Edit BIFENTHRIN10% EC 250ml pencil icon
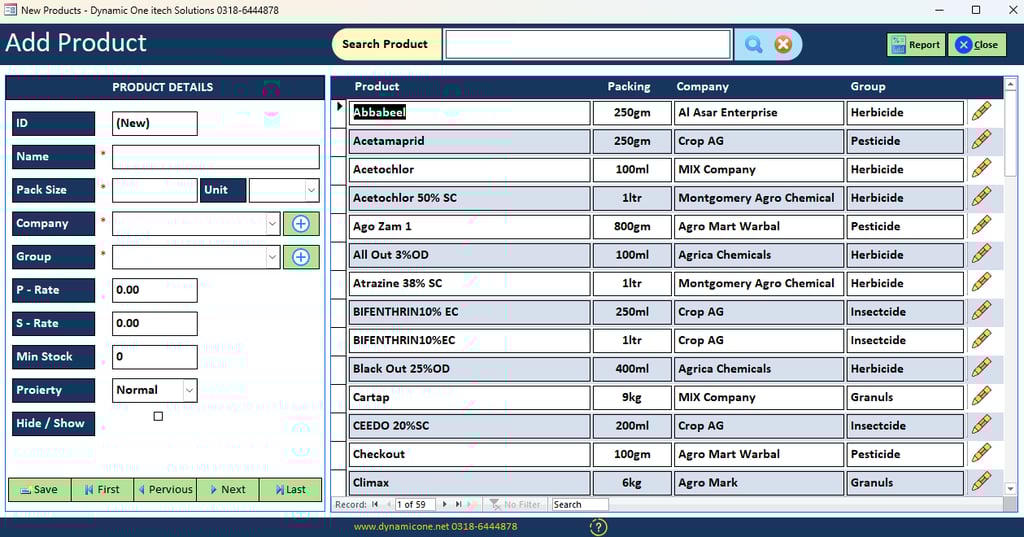The width and height of the screenshot is (1024, 537). [x=982, y=311]
